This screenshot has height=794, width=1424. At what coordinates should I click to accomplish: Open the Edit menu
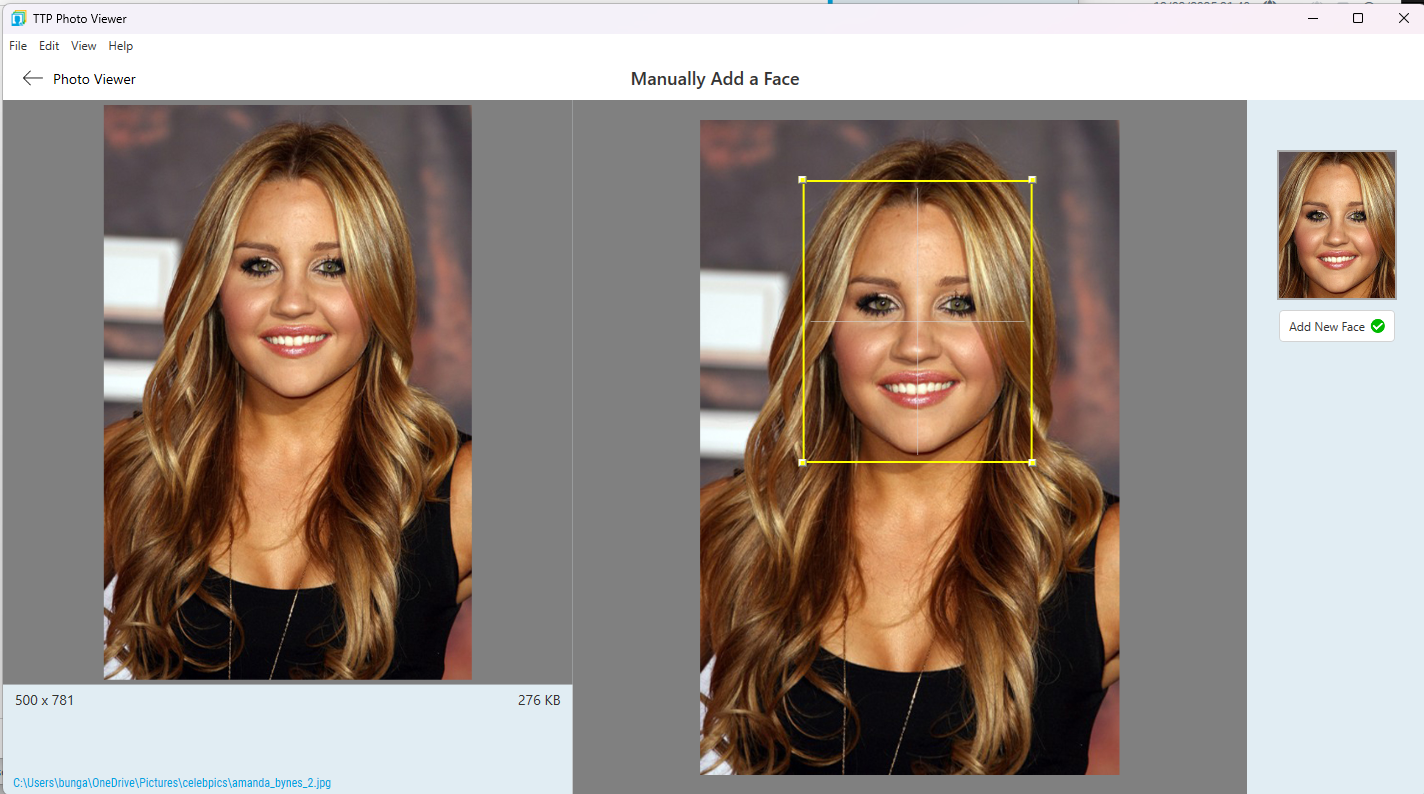(x=48, y=46)
